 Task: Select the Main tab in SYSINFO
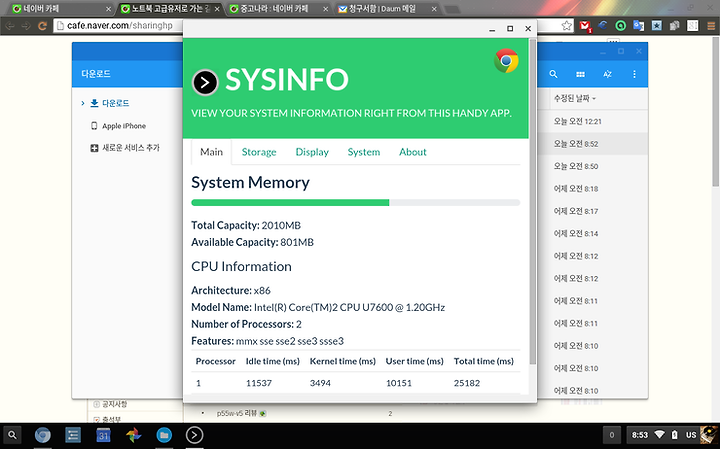[x=211, y=152]
